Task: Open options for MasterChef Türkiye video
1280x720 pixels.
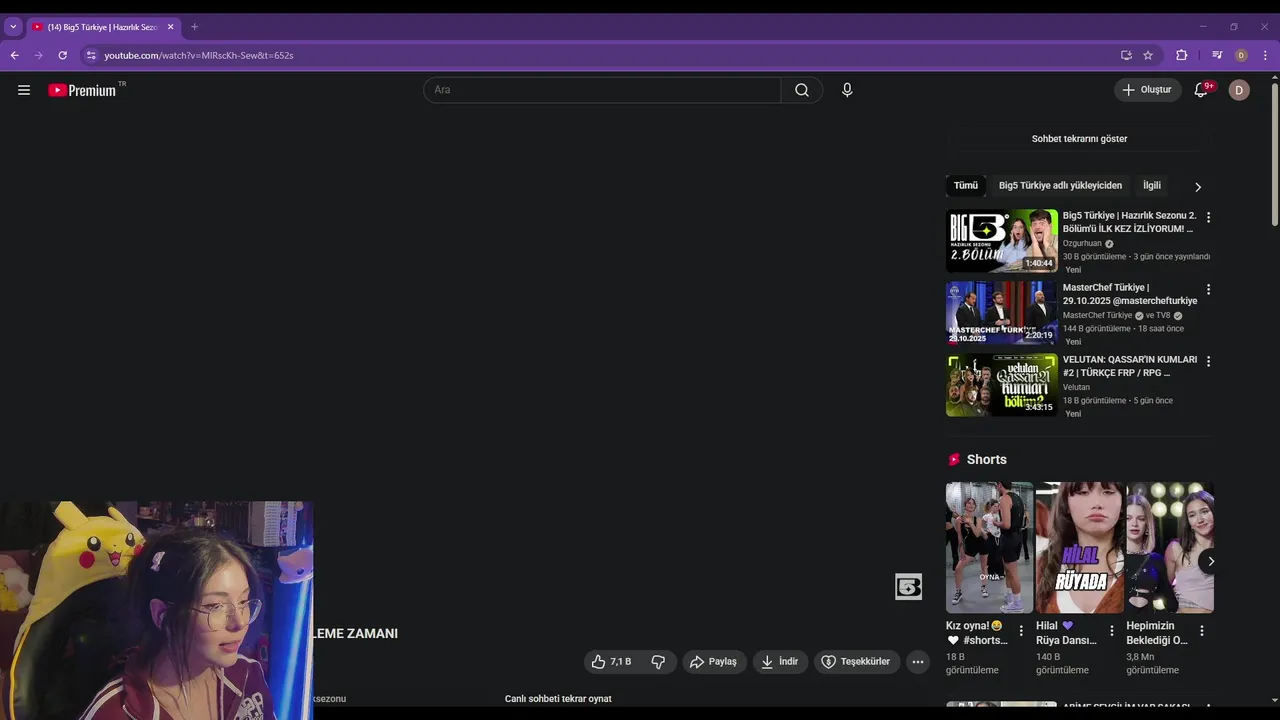Action: 1208,289
